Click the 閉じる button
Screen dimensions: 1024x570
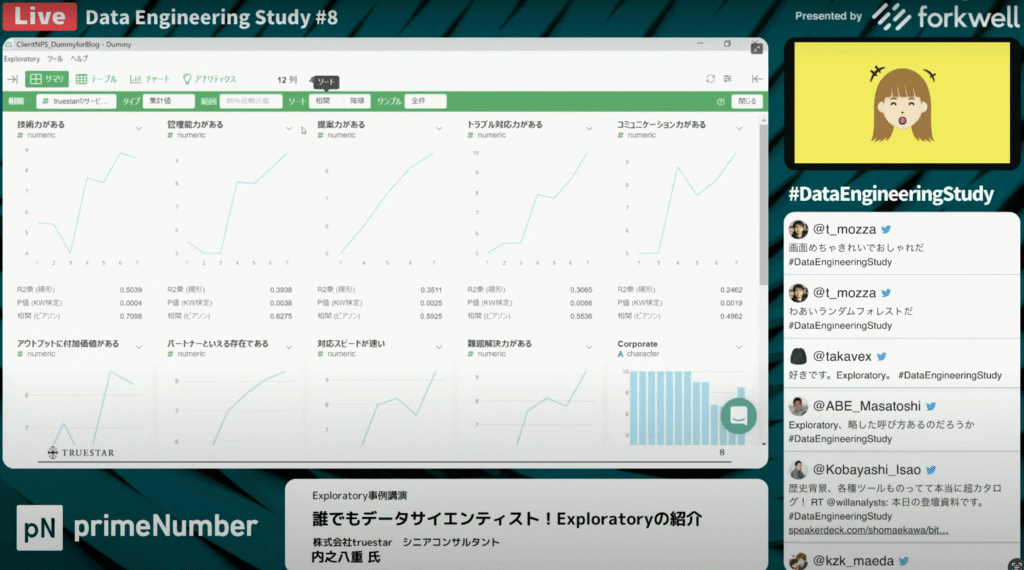pos(747,102)
